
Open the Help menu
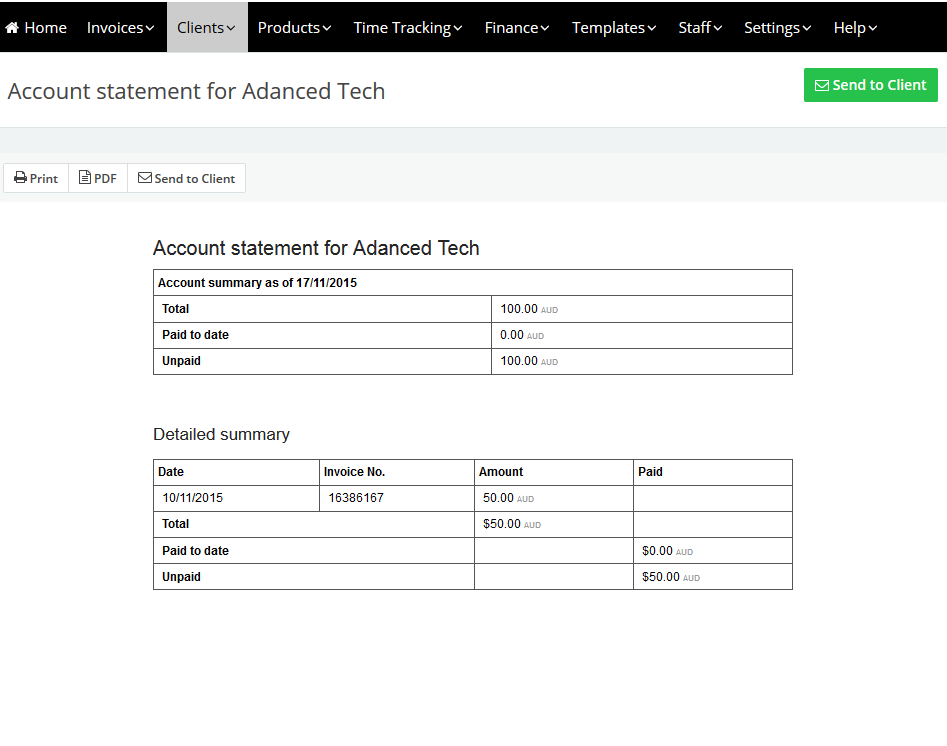coord(855,28)
